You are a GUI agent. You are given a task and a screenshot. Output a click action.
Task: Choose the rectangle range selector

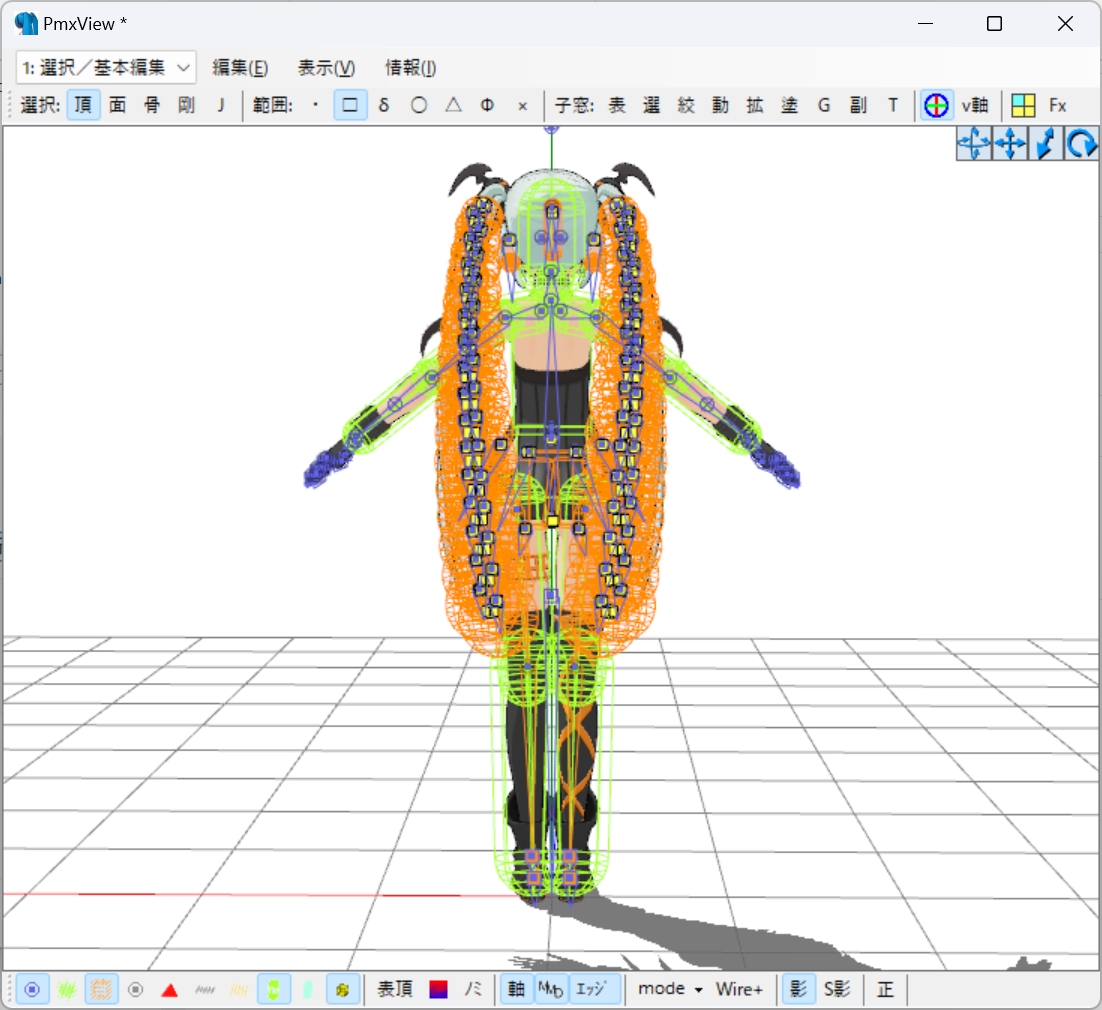pyautogui.click(x=350, y=105)
